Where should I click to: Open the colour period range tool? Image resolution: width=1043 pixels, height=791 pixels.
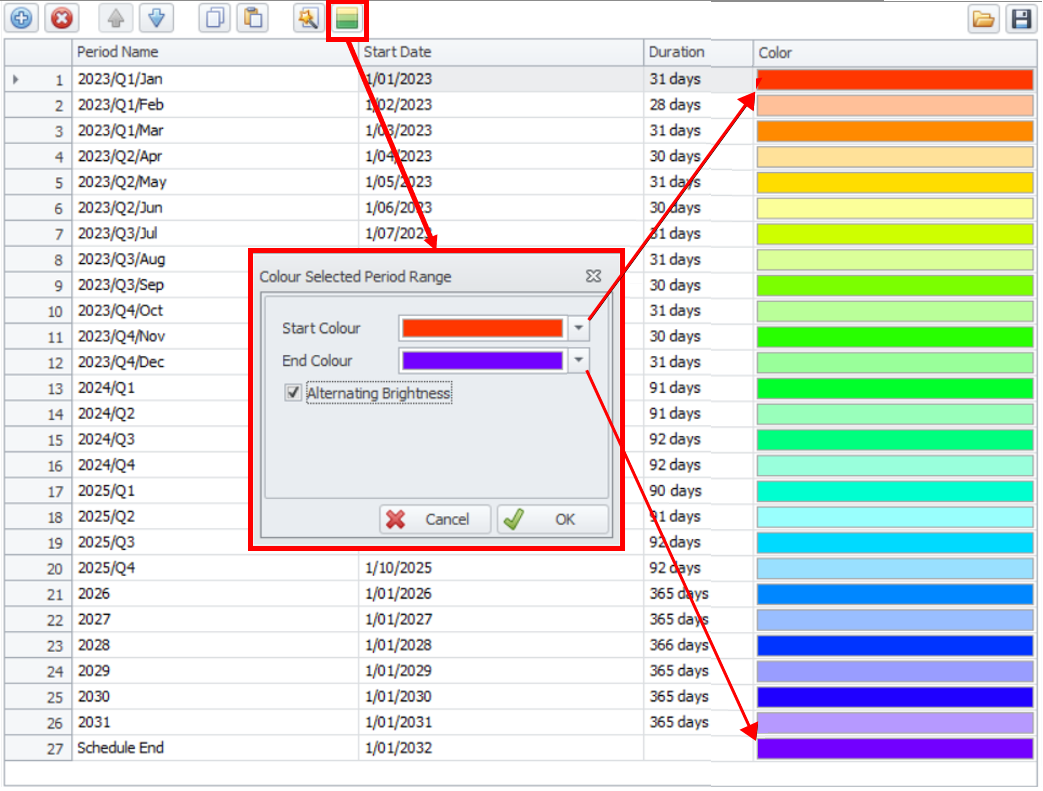click(347, 19)
